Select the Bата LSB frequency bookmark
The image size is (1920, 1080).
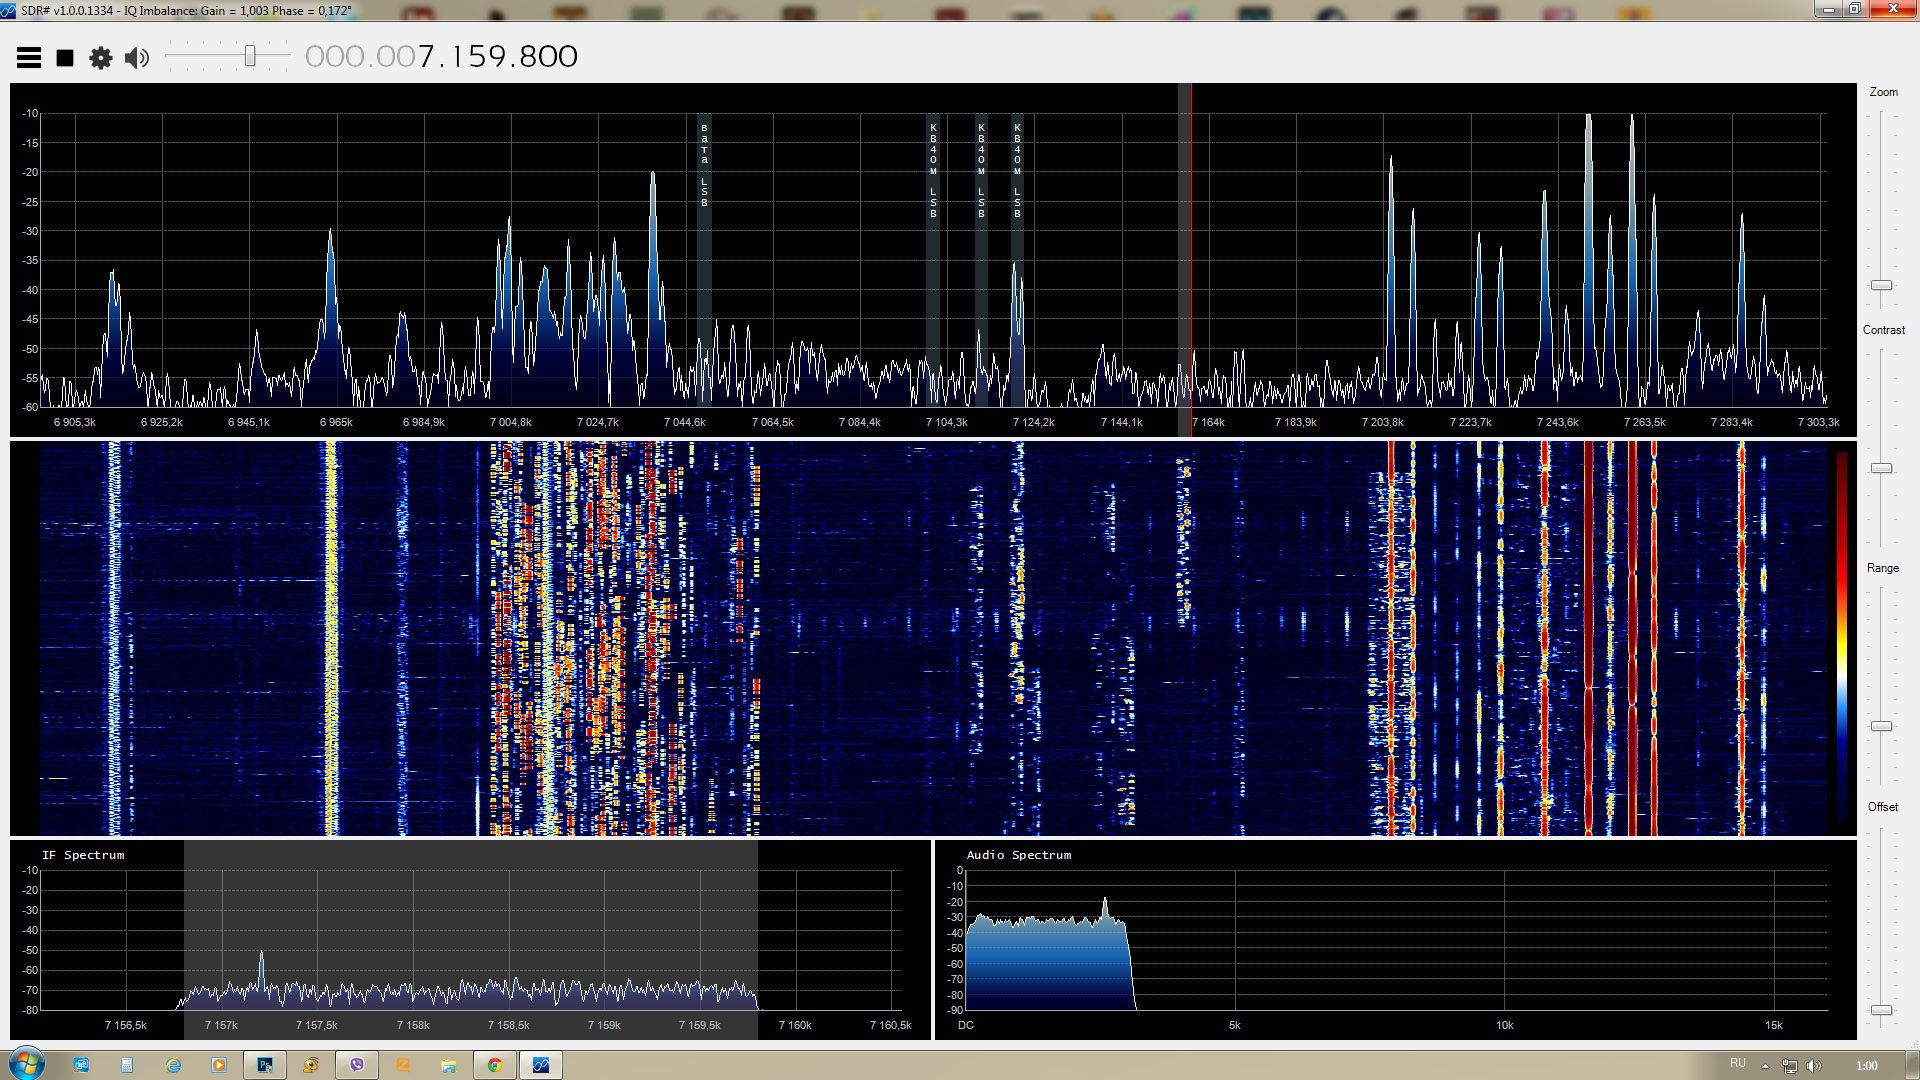(704, 165)
